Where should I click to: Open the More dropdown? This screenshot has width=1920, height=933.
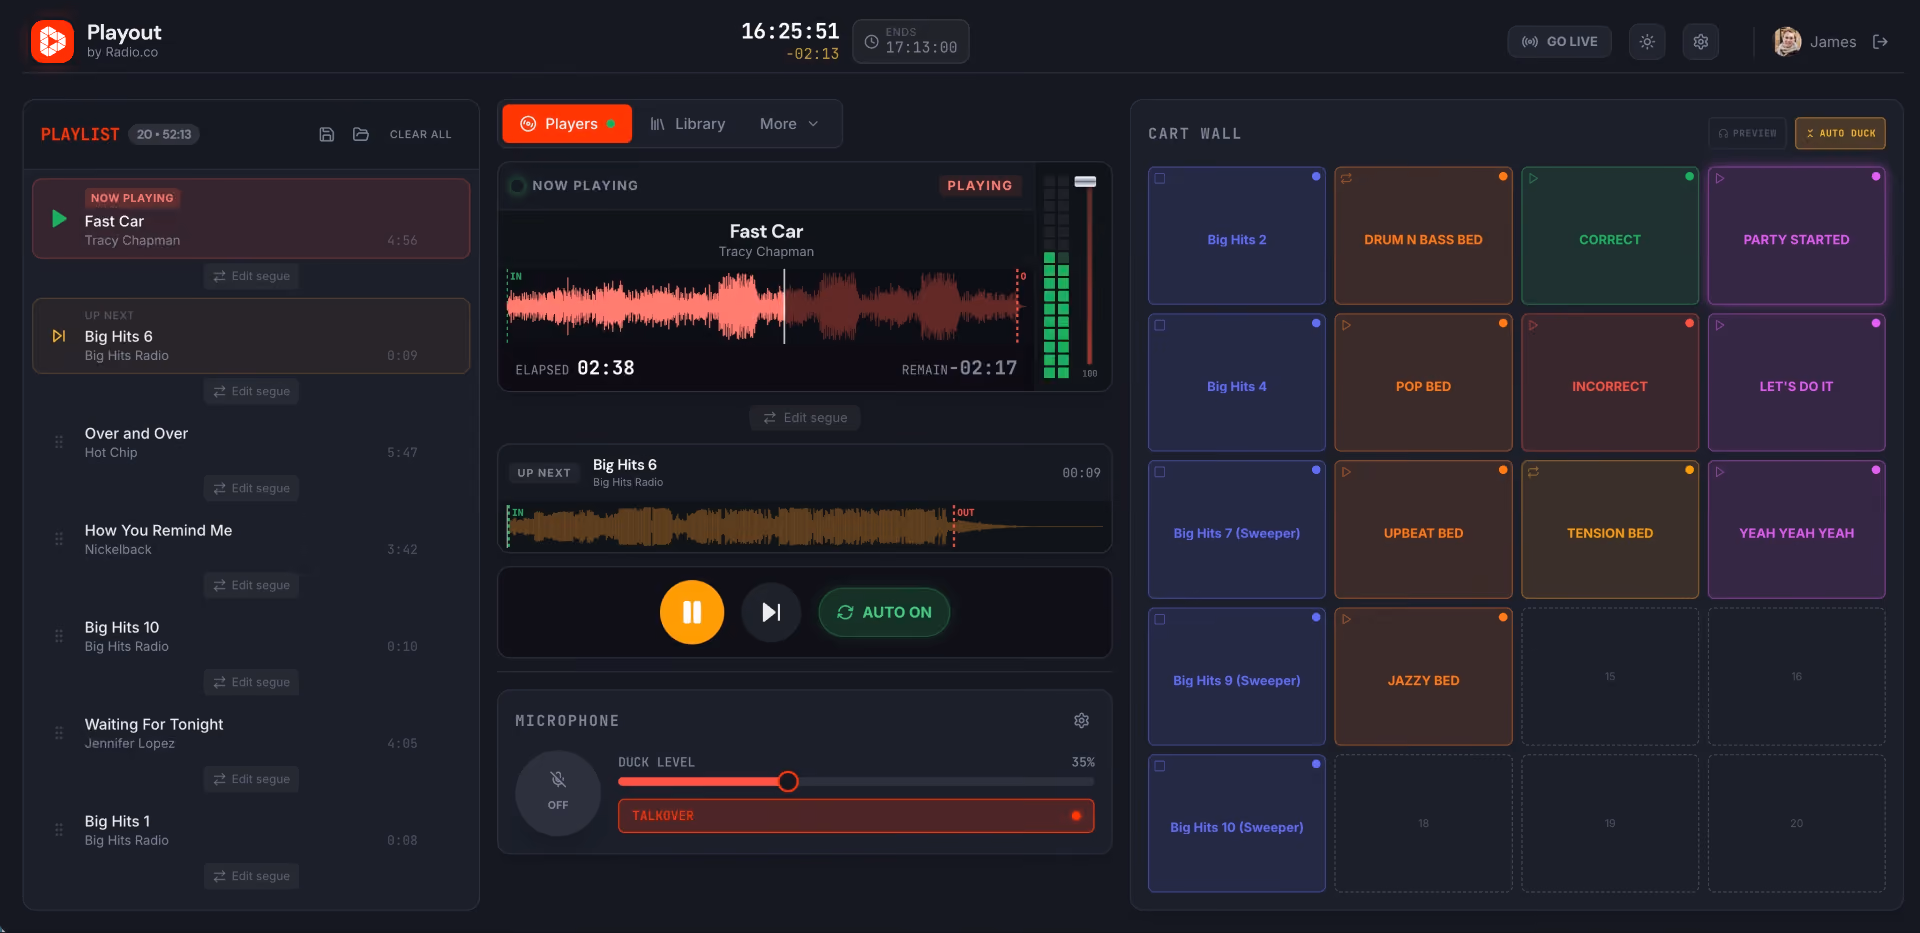pos(789,124)
